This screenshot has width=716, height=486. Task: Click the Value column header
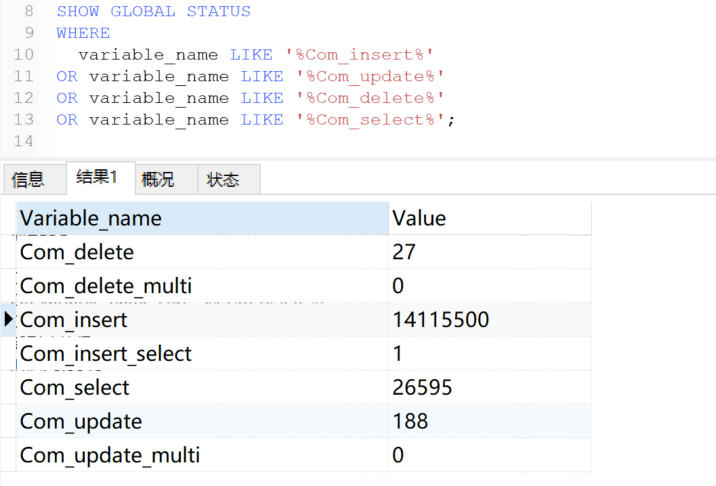tap(490, 218)
